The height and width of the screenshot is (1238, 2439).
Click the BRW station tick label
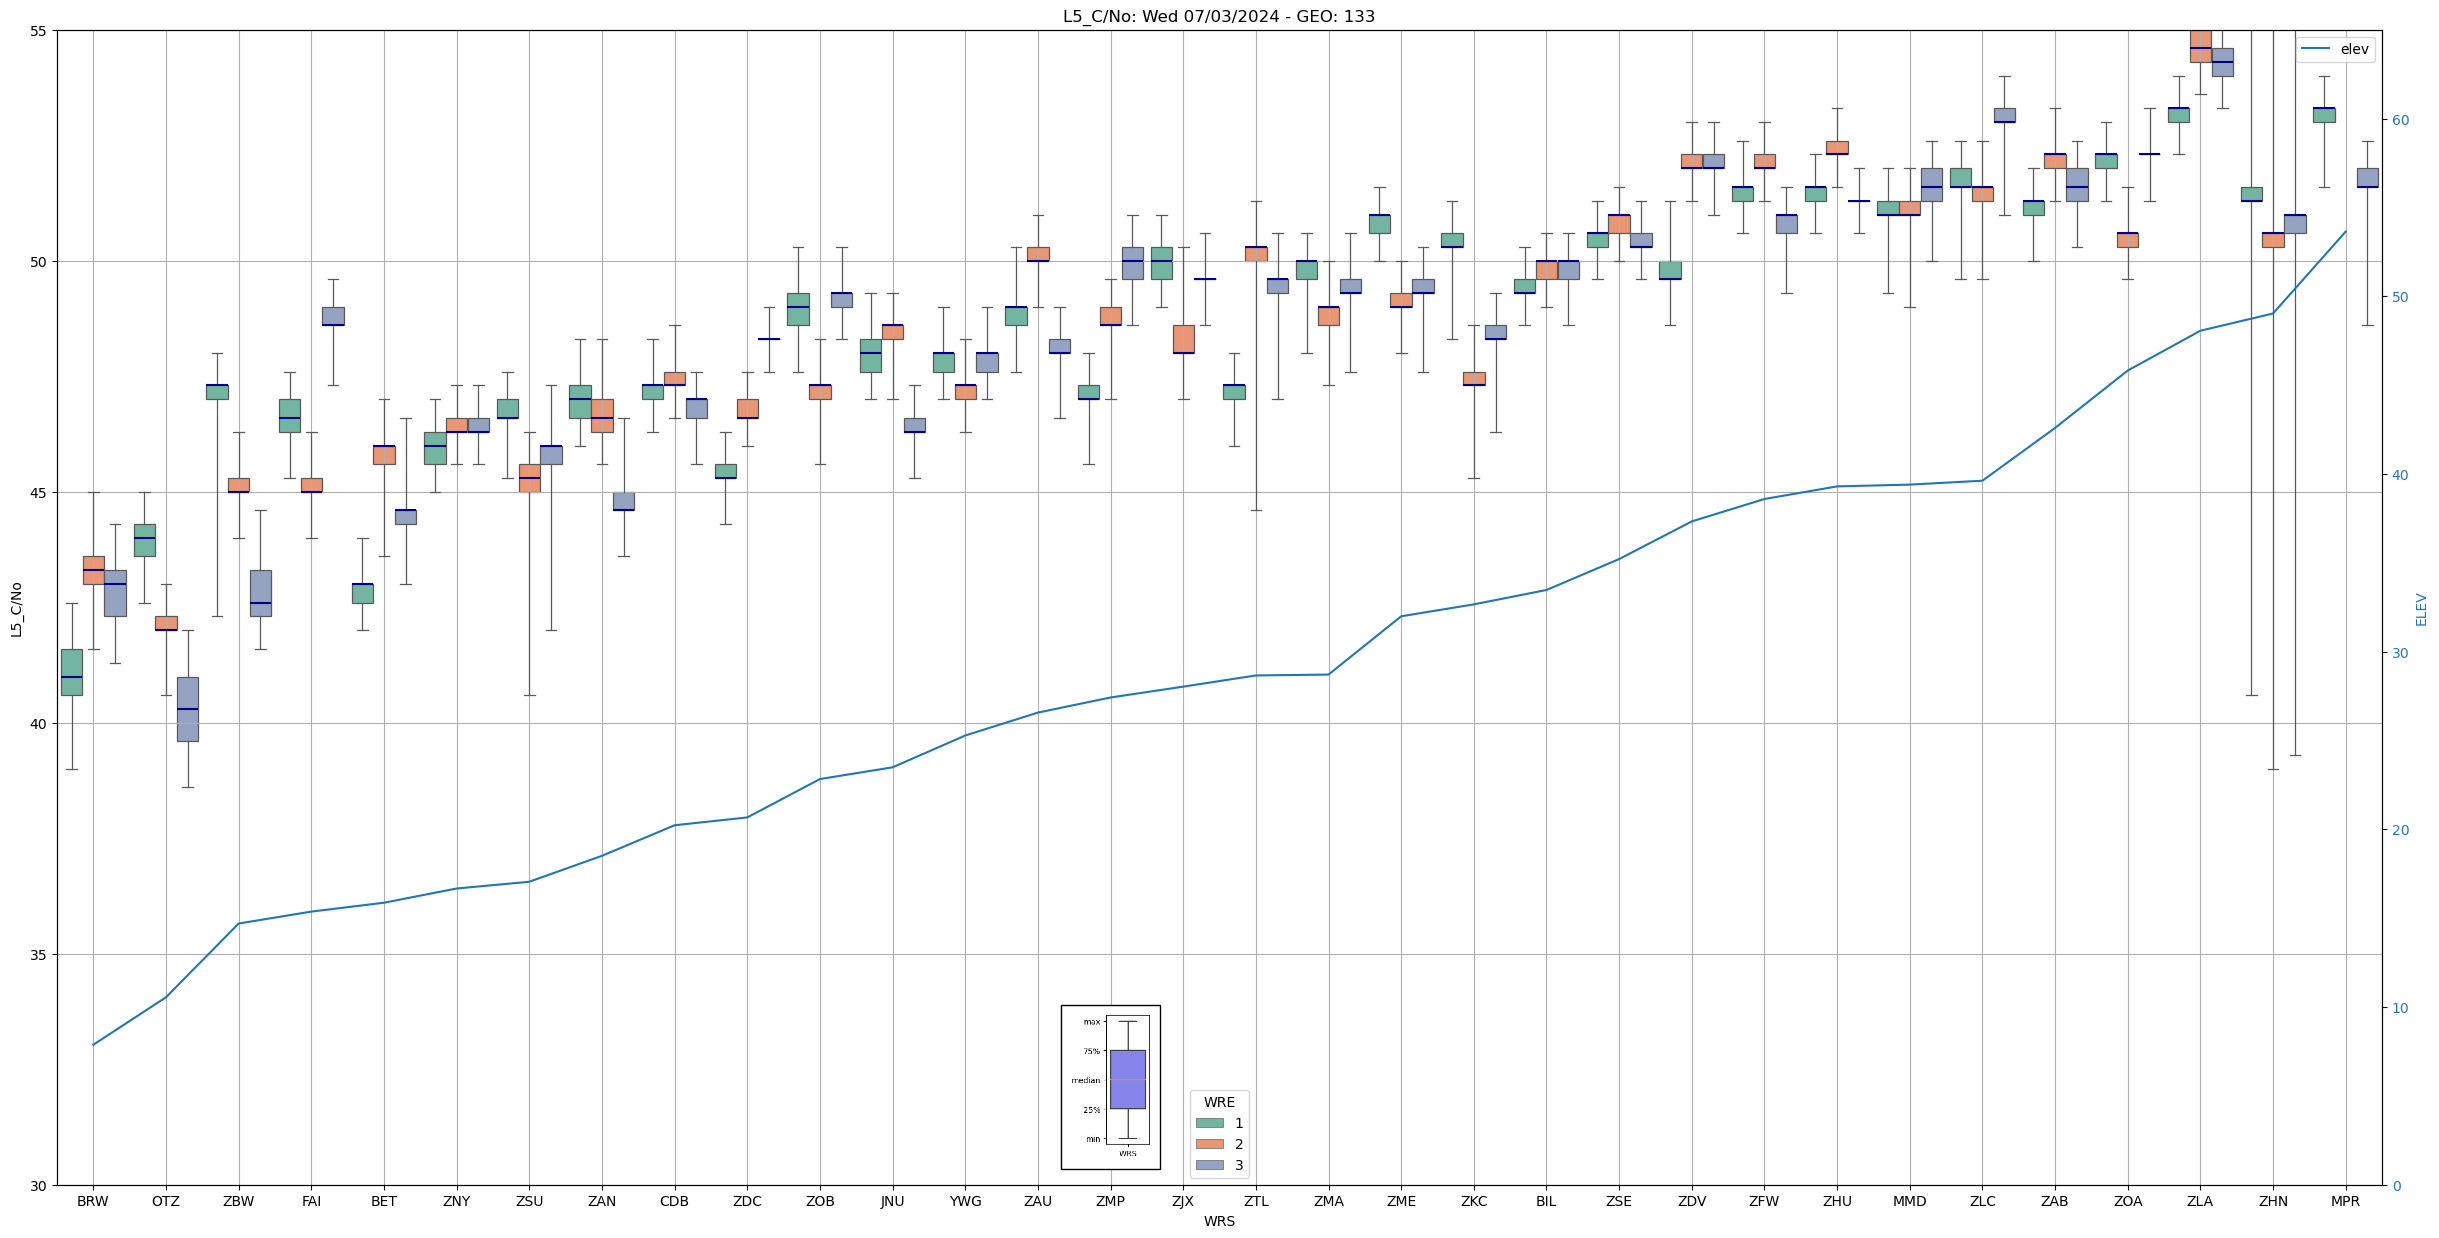tap(93, 1201)
